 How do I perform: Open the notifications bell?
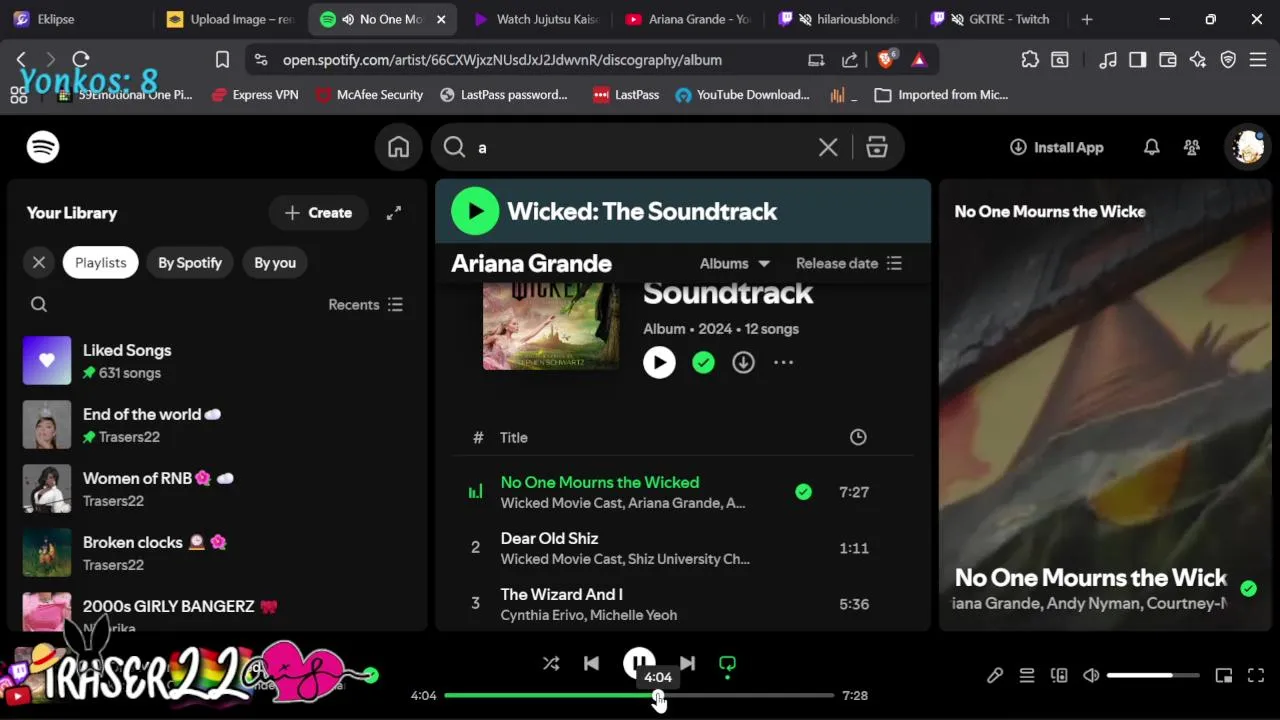[x=1152, y=147]
